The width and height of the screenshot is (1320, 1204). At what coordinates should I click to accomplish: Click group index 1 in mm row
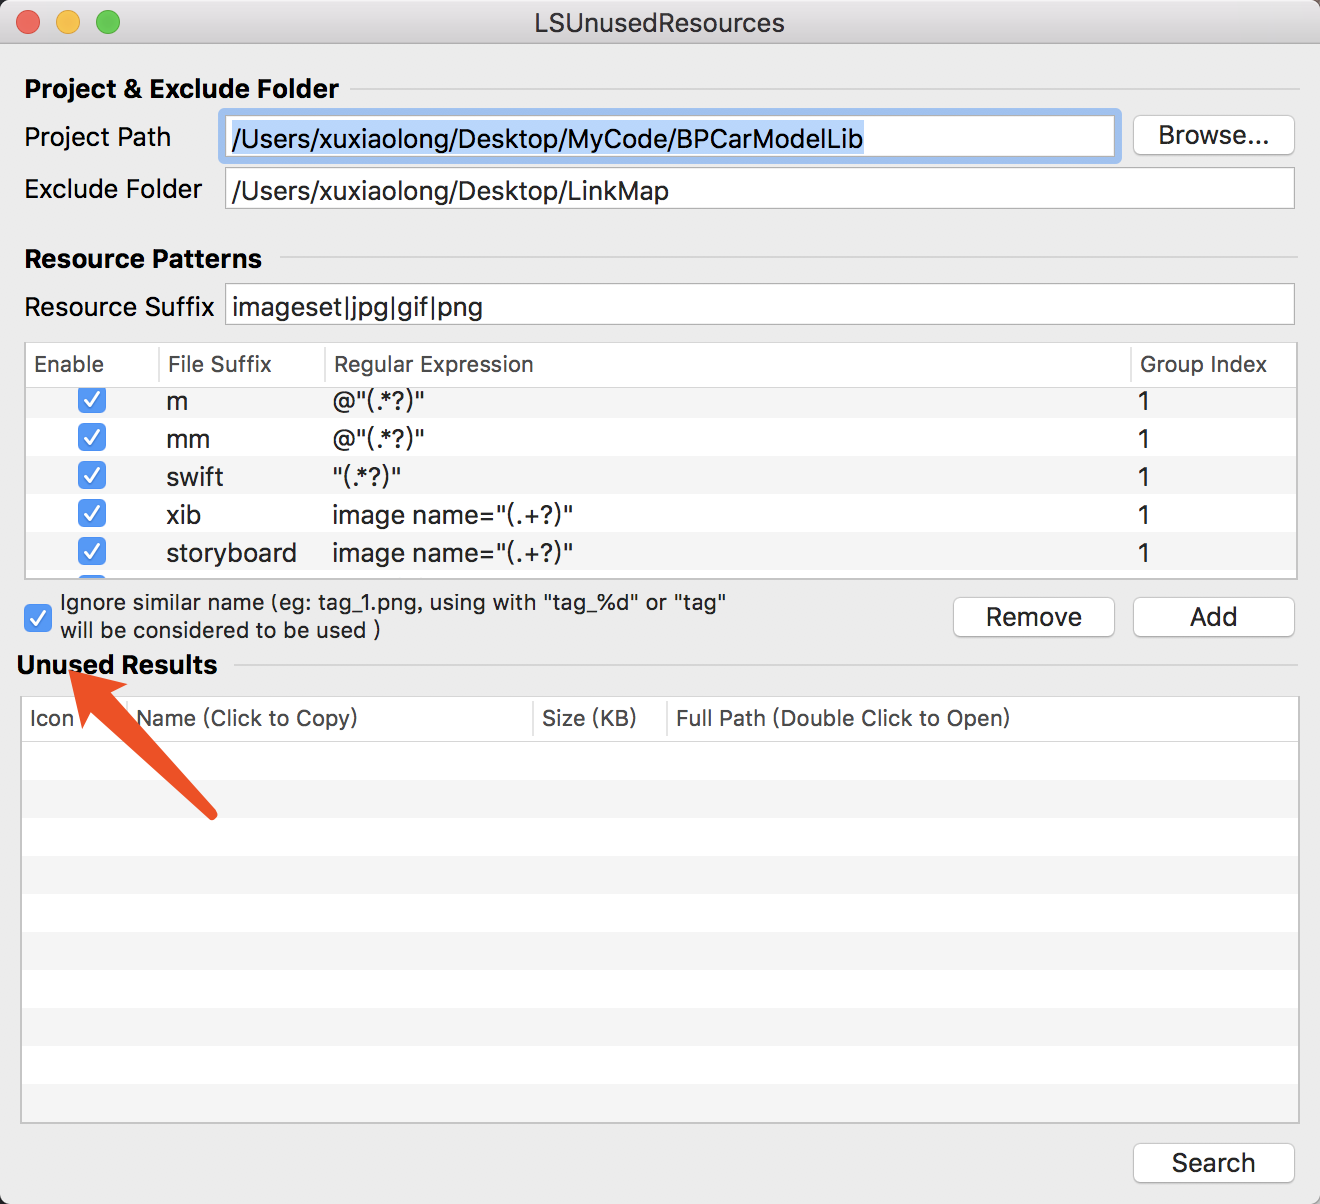1143,439
